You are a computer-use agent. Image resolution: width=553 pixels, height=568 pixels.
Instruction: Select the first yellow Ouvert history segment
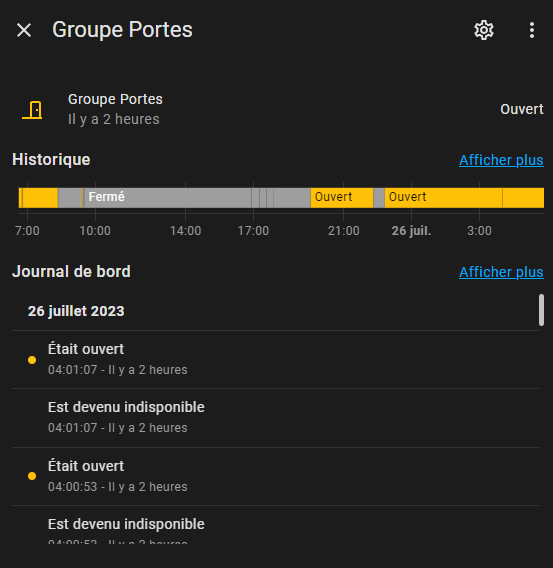(x=342, y=198)
